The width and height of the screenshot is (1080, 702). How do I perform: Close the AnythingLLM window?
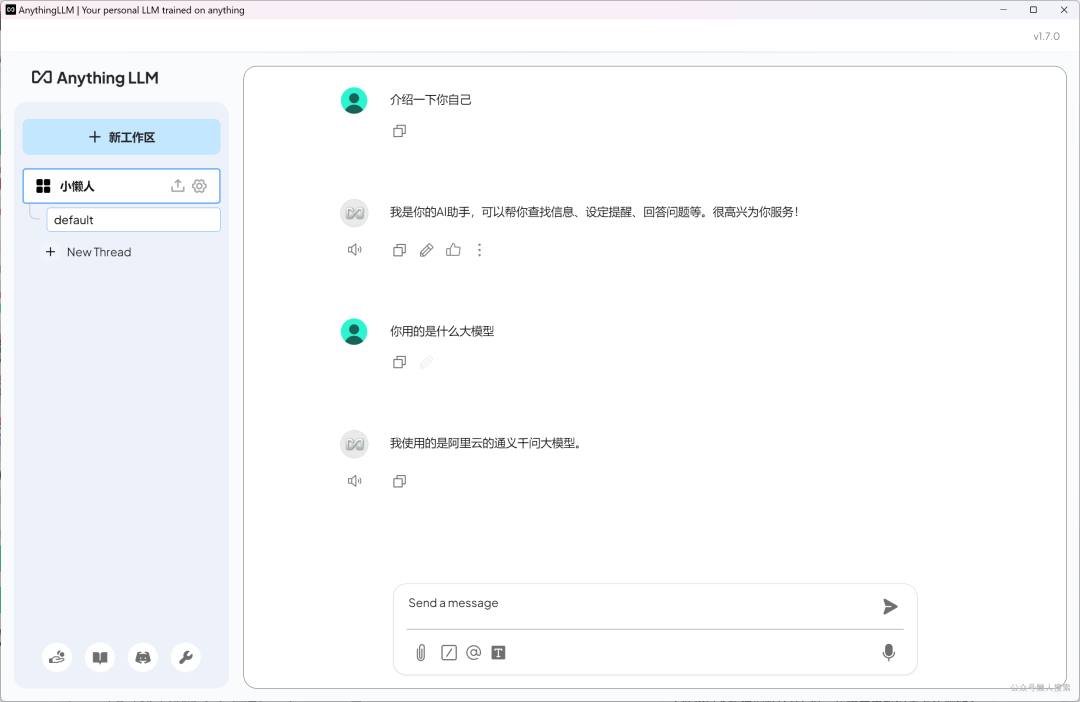pos(1063,10)
